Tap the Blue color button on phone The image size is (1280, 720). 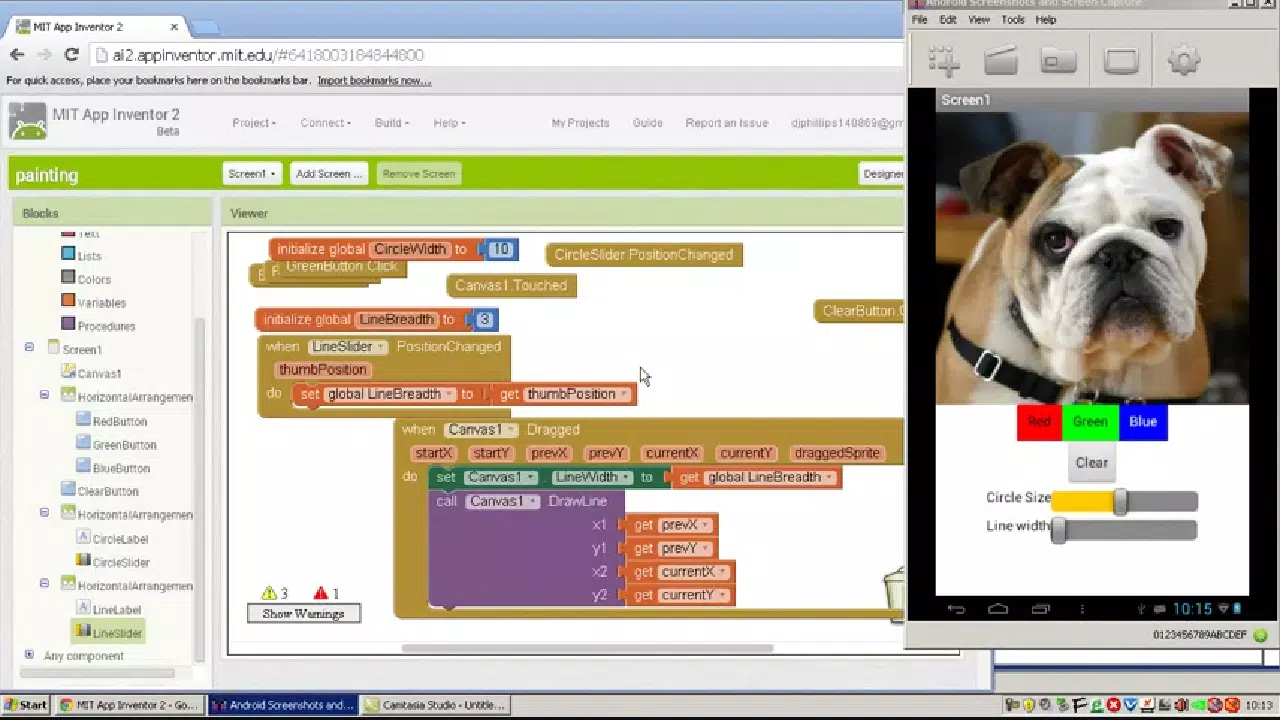[x=1143, y=422]
